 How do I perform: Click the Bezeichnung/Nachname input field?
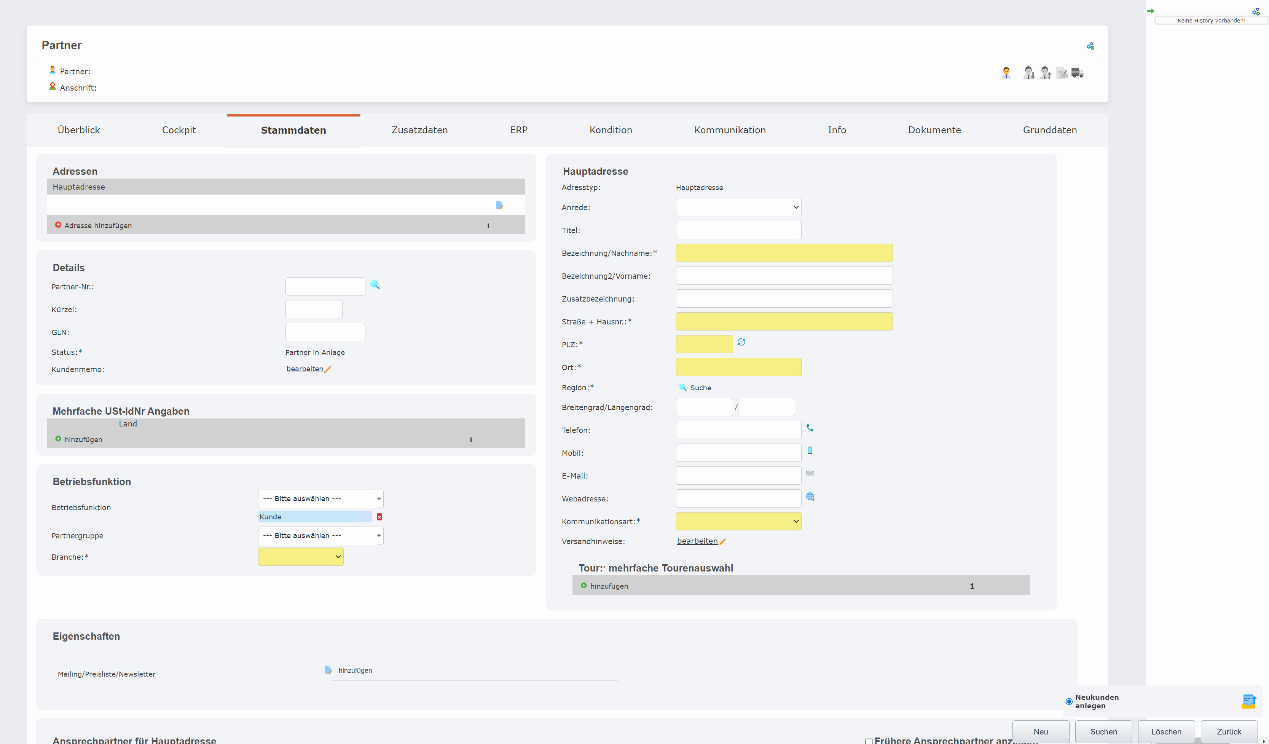tap(784, 253)
